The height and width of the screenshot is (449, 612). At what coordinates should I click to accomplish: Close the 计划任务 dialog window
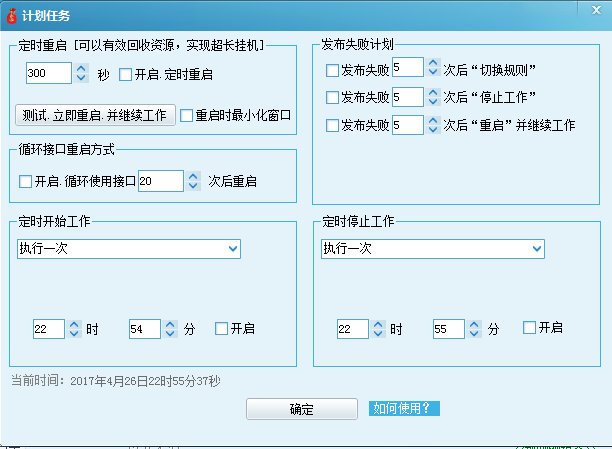click(596, 10)
